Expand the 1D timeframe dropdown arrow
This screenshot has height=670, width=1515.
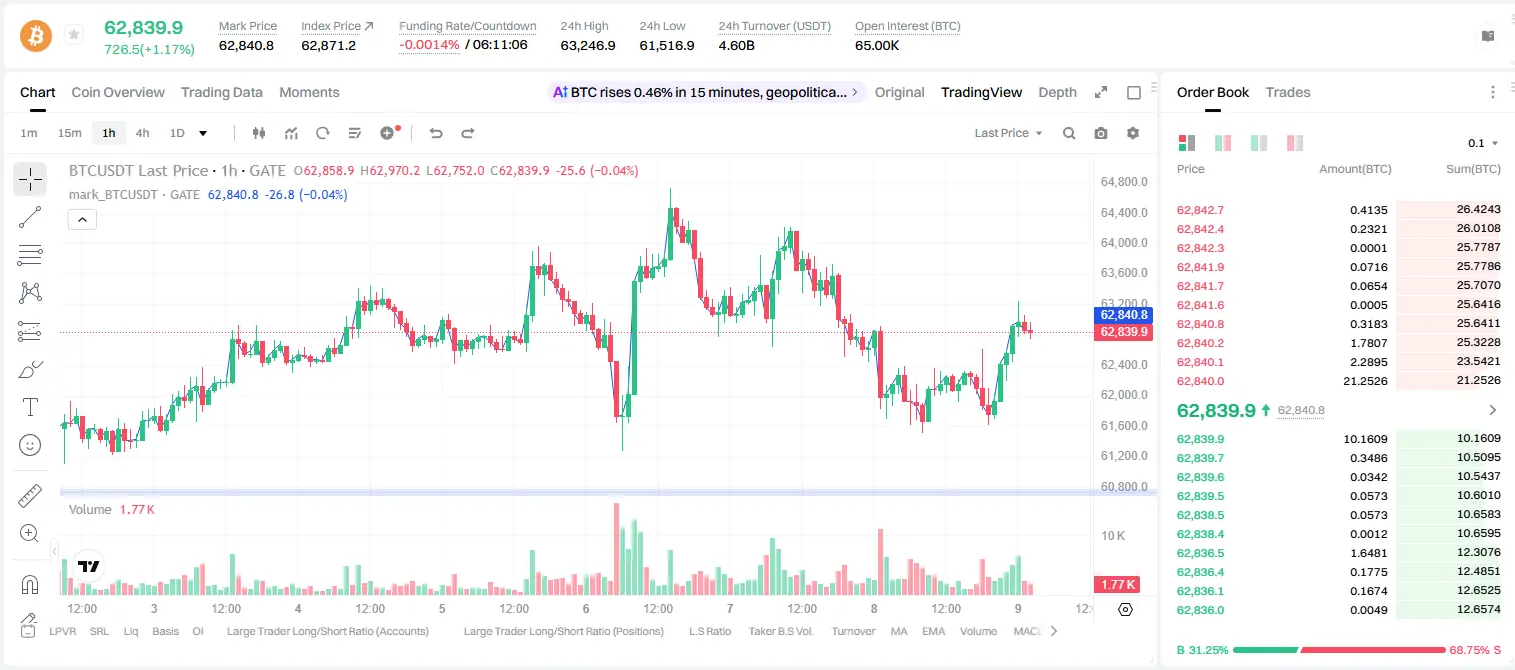203,133
